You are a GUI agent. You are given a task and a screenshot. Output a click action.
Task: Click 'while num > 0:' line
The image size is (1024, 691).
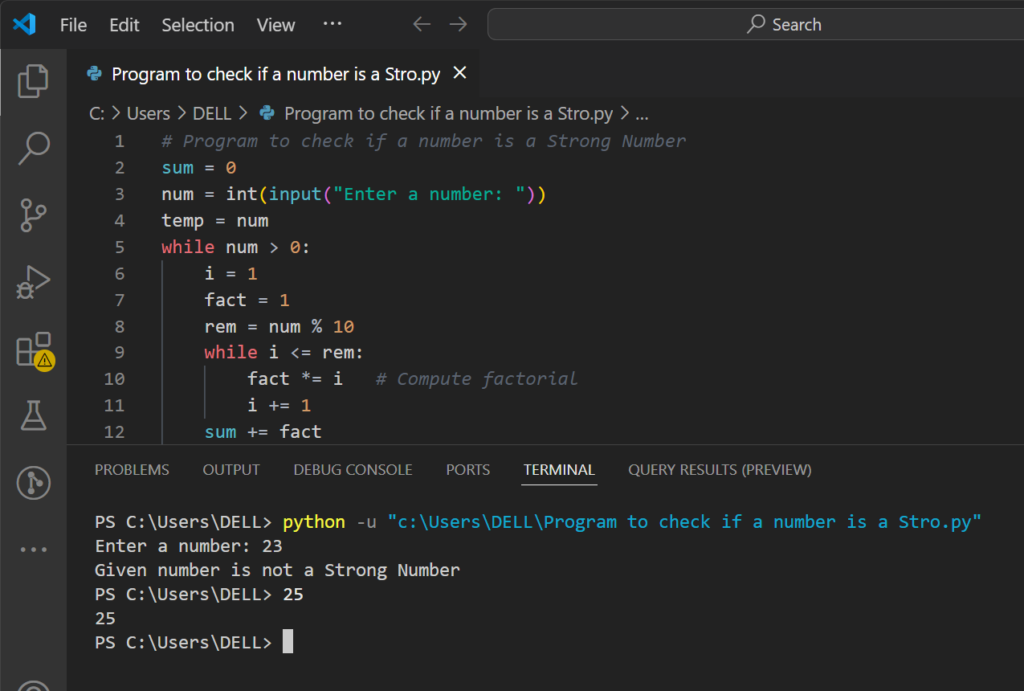[x=236, y=247]
